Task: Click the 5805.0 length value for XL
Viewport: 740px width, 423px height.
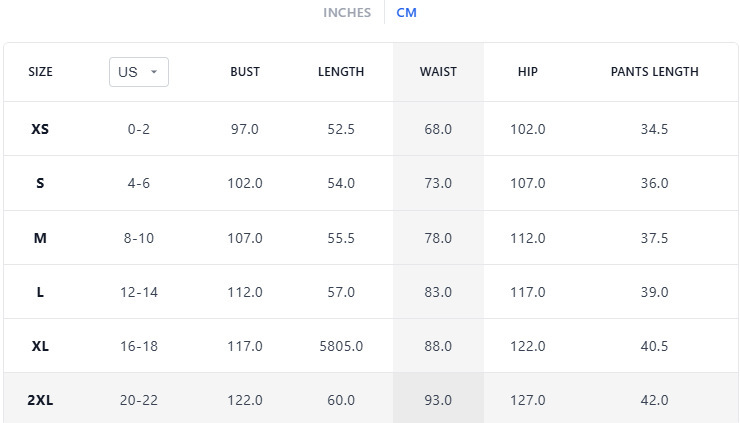Action: 341,346
